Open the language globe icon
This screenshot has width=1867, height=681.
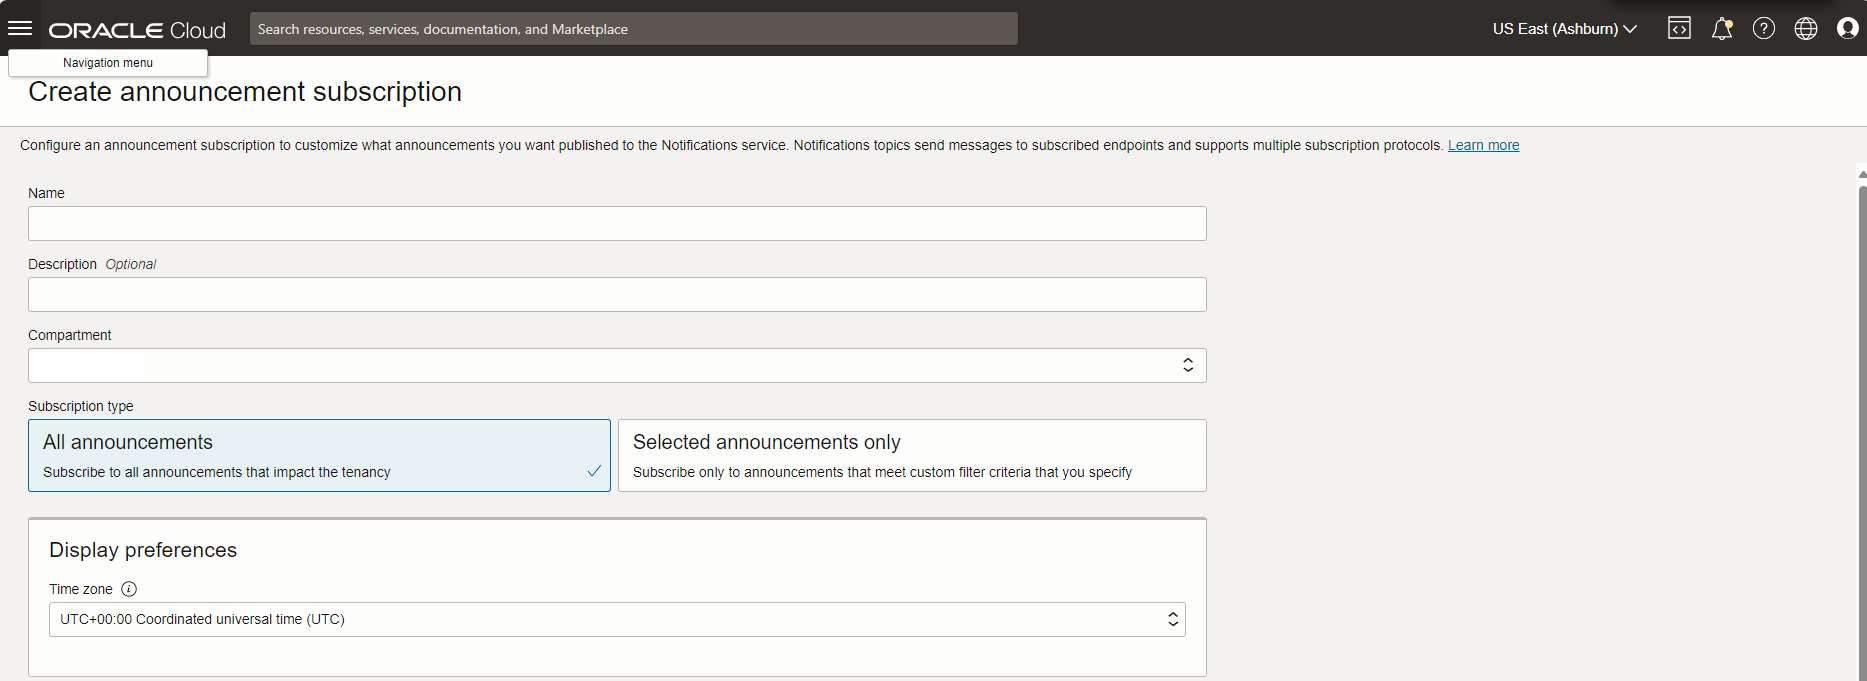[1806, 29]
